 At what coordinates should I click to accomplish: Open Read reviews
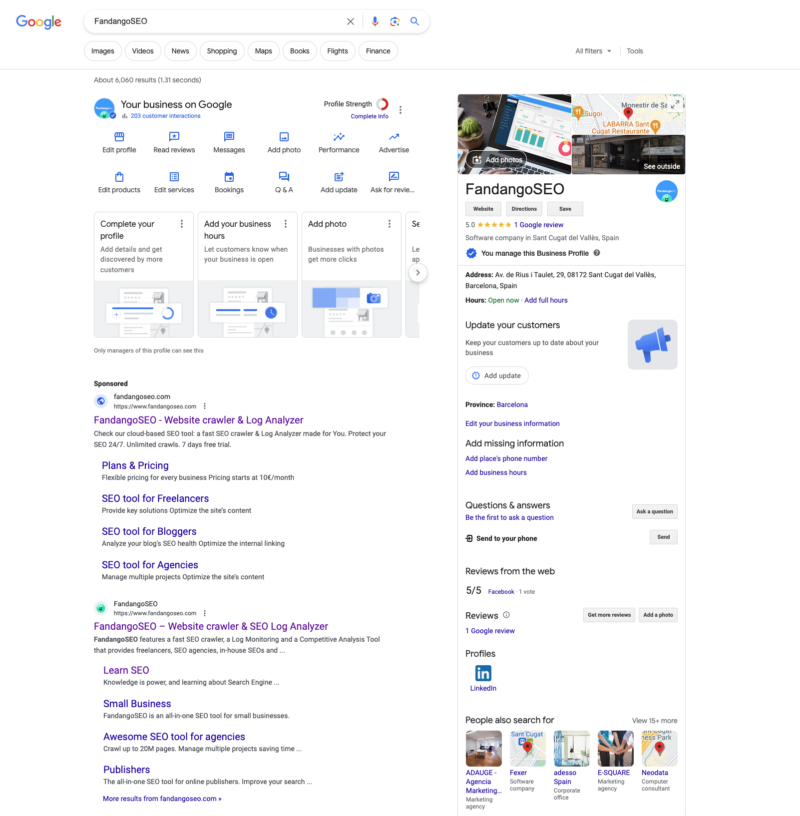click(174, 142)
